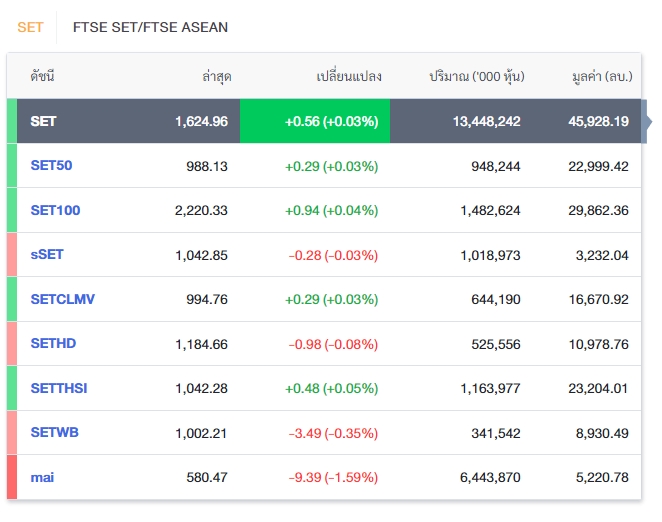
Task: Open the SETCLMV index link
Action: click(63, 299)
